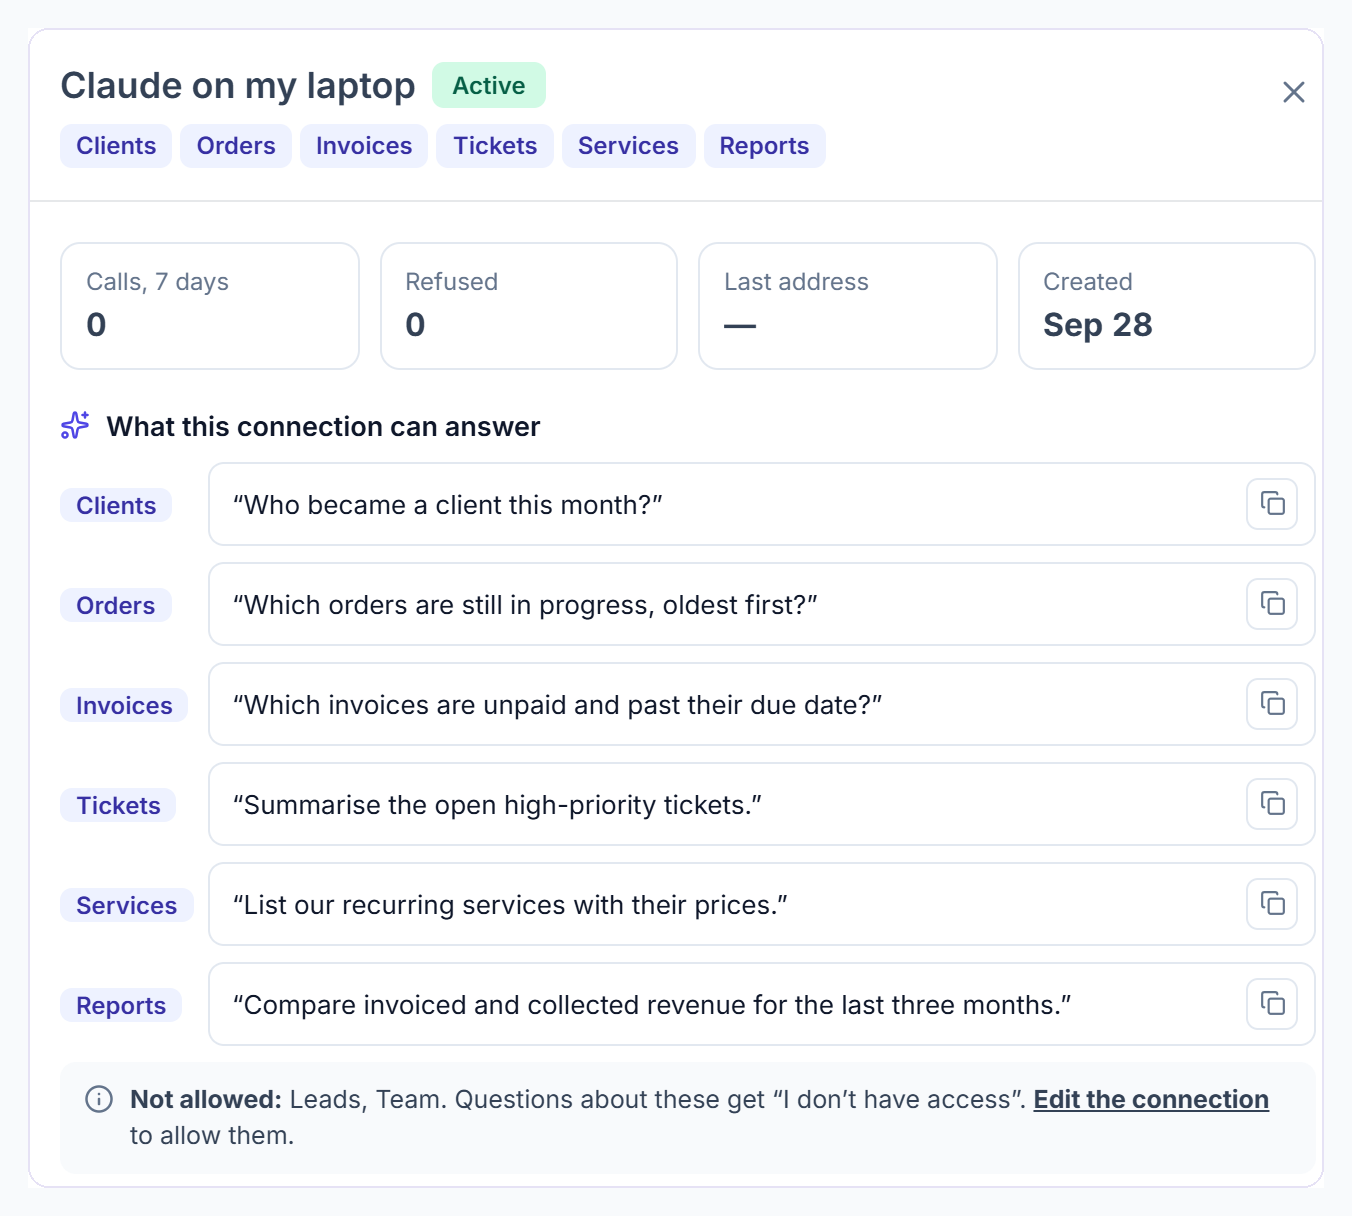Select the Services tag in the header

[x=628, y=146]
